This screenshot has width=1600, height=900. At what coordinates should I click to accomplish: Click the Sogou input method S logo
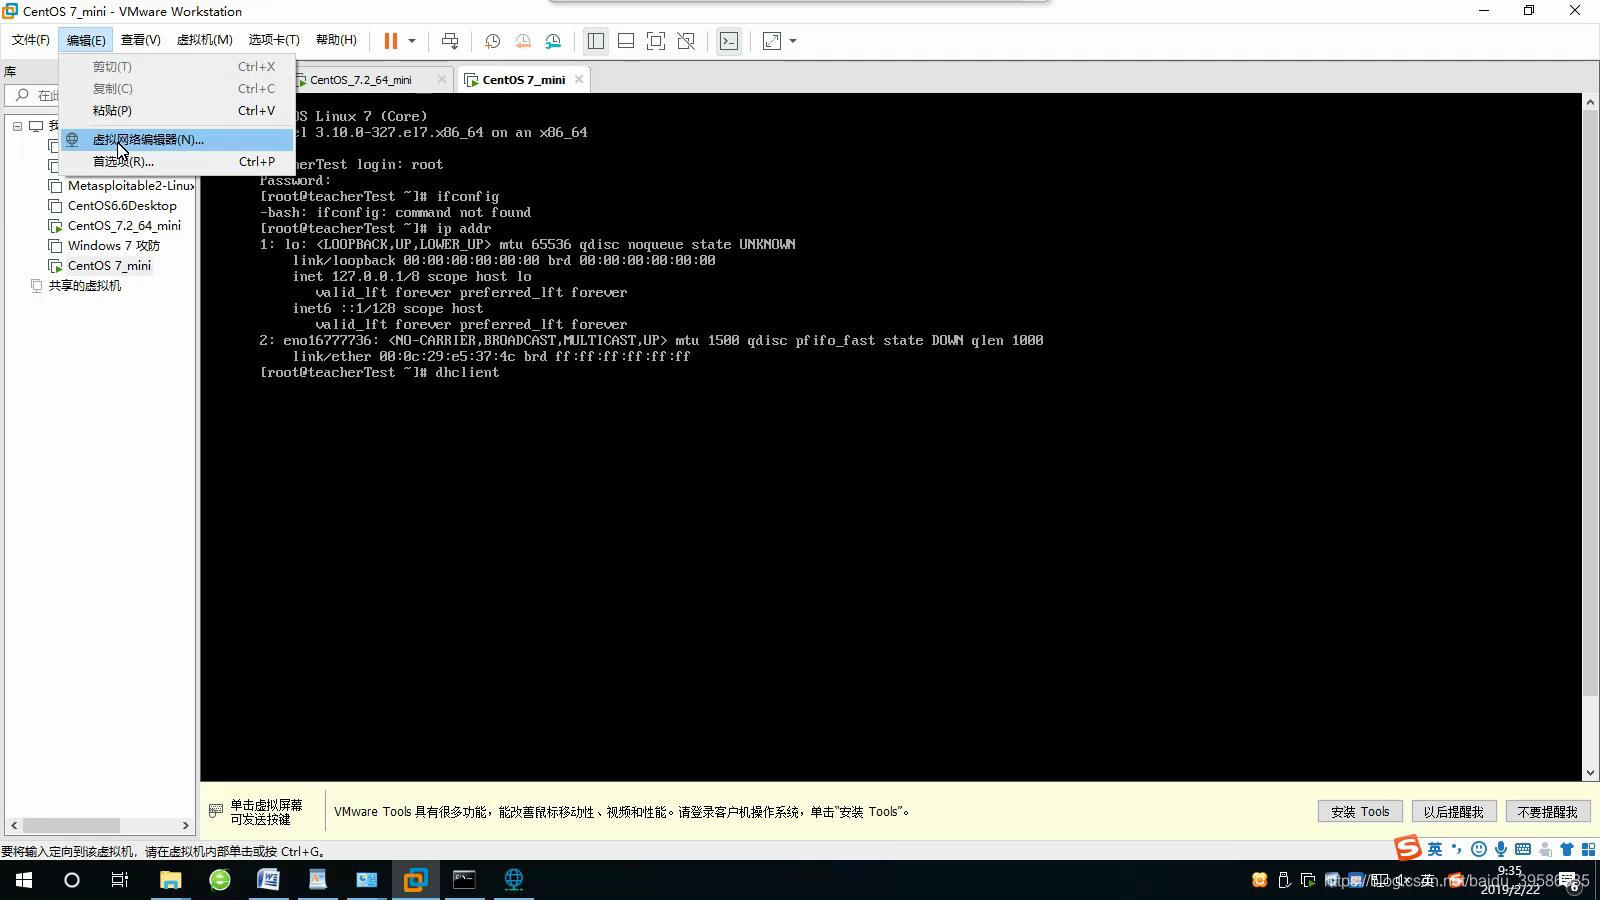[x=1408, y=848]
